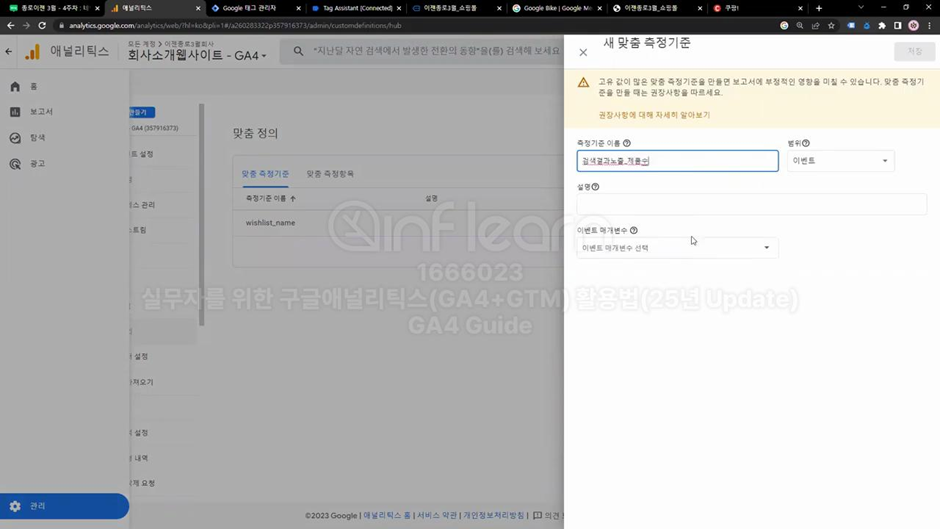The image size is (940, 529).
Task: Switch to 맞춤 측정기준 tab
Action: (x=265, y=174)
